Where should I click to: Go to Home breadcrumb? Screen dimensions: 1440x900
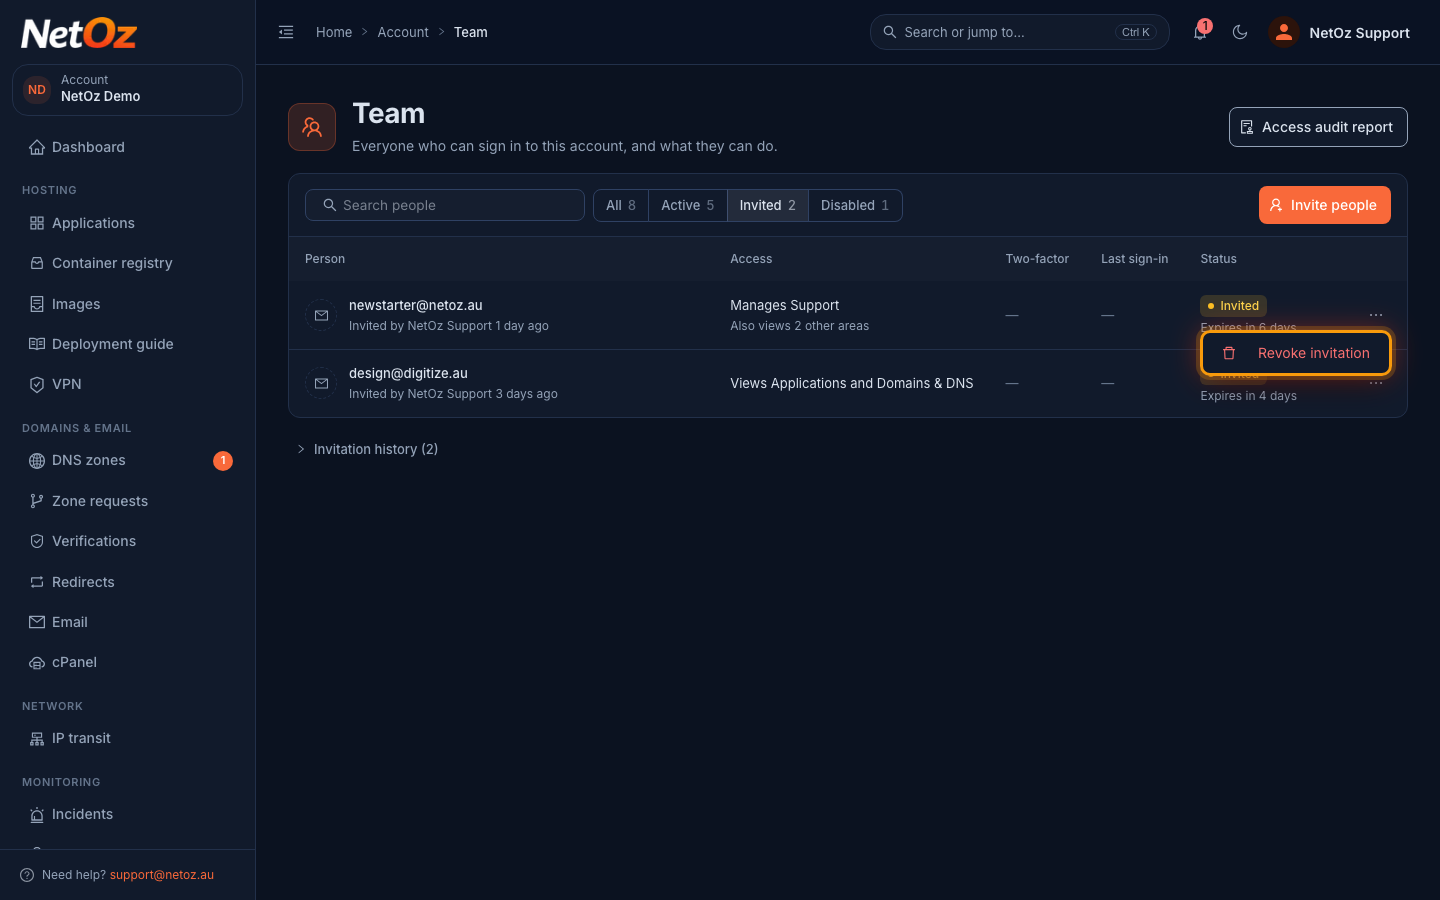pos(334,32)
